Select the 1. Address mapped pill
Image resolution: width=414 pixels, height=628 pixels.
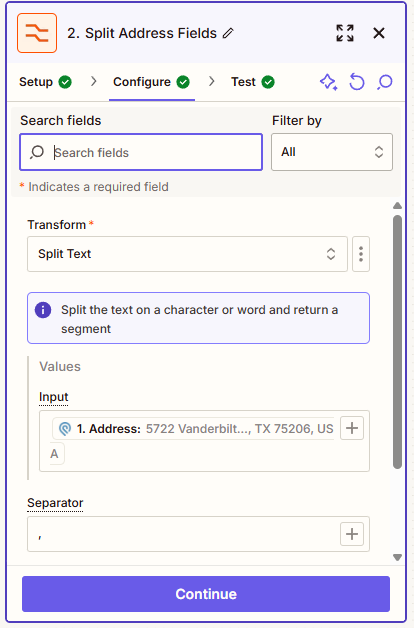194,429
